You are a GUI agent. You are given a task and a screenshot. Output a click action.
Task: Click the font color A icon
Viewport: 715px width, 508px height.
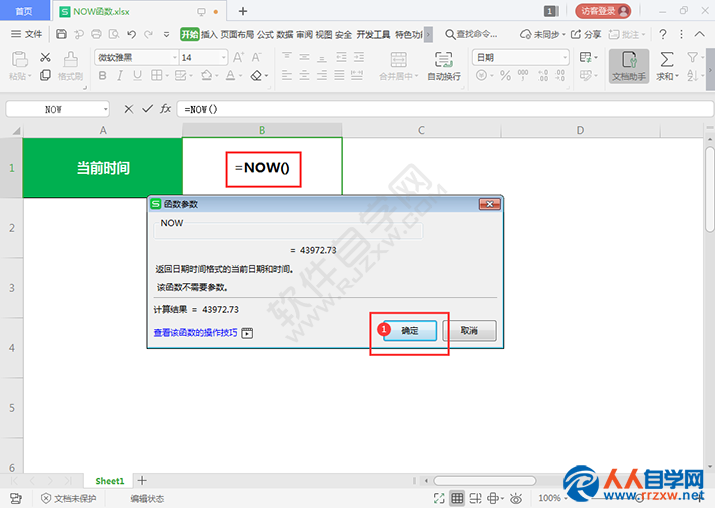pos(231,75)
